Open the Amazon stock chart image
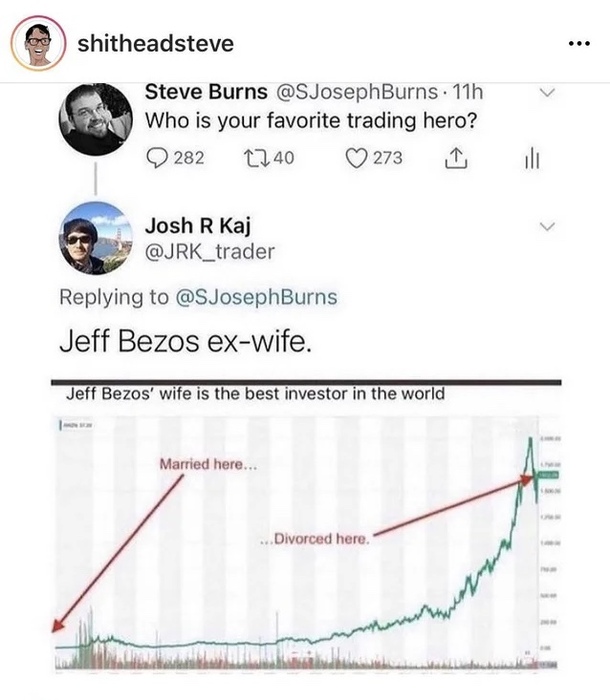The height and width of the screenshot is (700, 610). 305,540
